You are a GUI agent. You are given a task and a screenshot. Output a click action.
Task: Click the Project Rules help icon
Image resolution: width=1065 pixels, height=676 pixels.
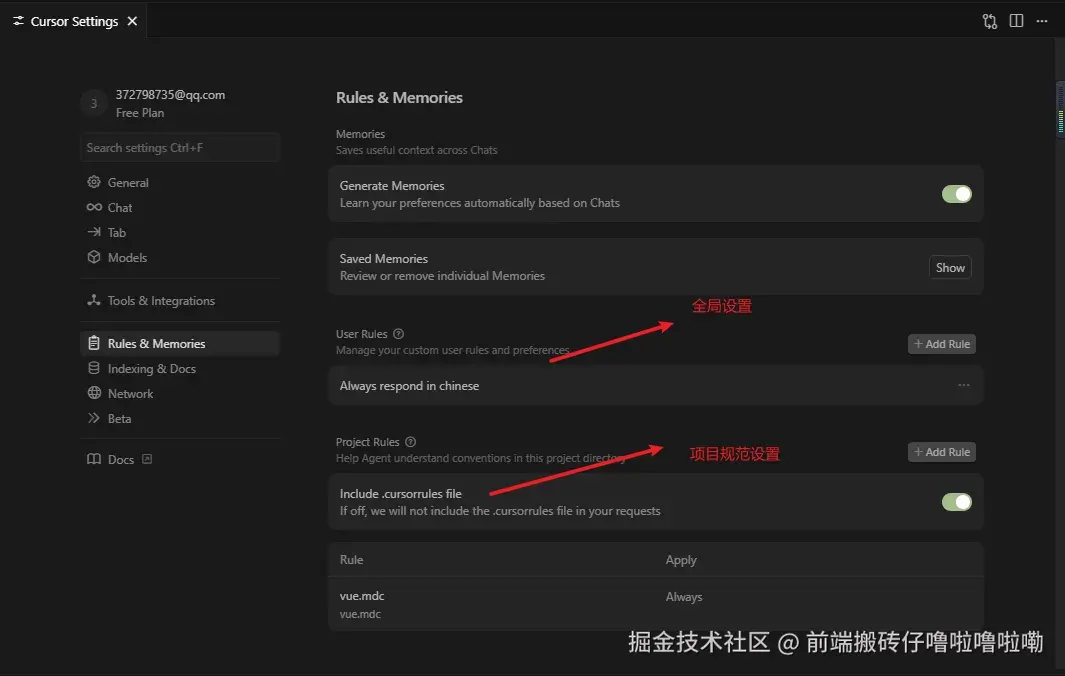tap(410, 442)
